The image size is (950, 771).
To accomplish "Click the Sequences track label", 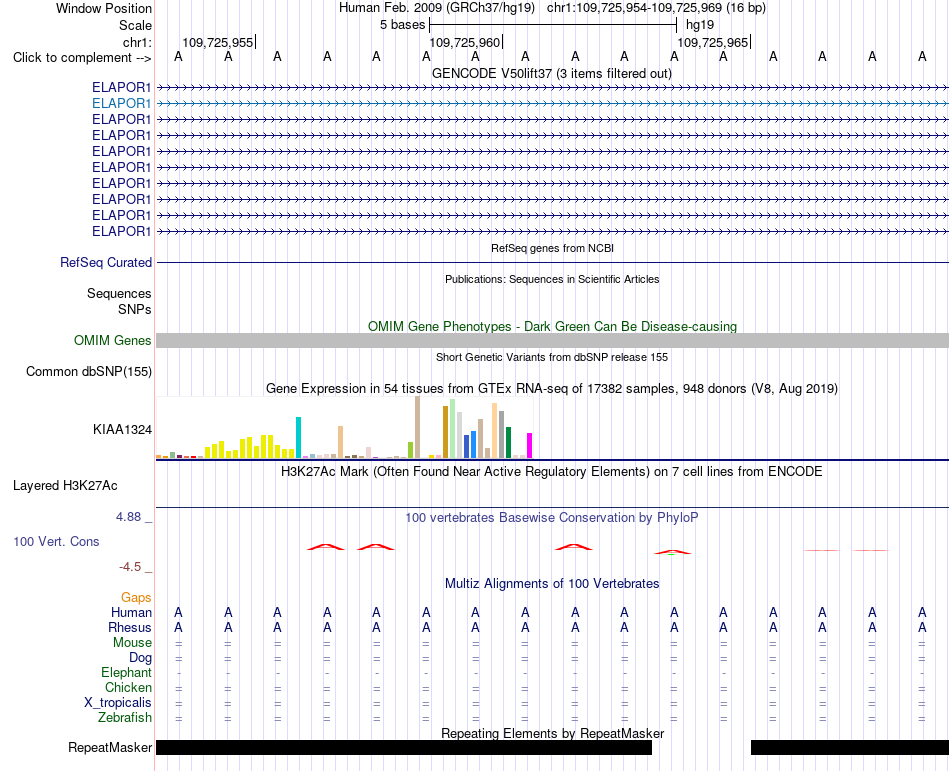I will pos(119,294).
